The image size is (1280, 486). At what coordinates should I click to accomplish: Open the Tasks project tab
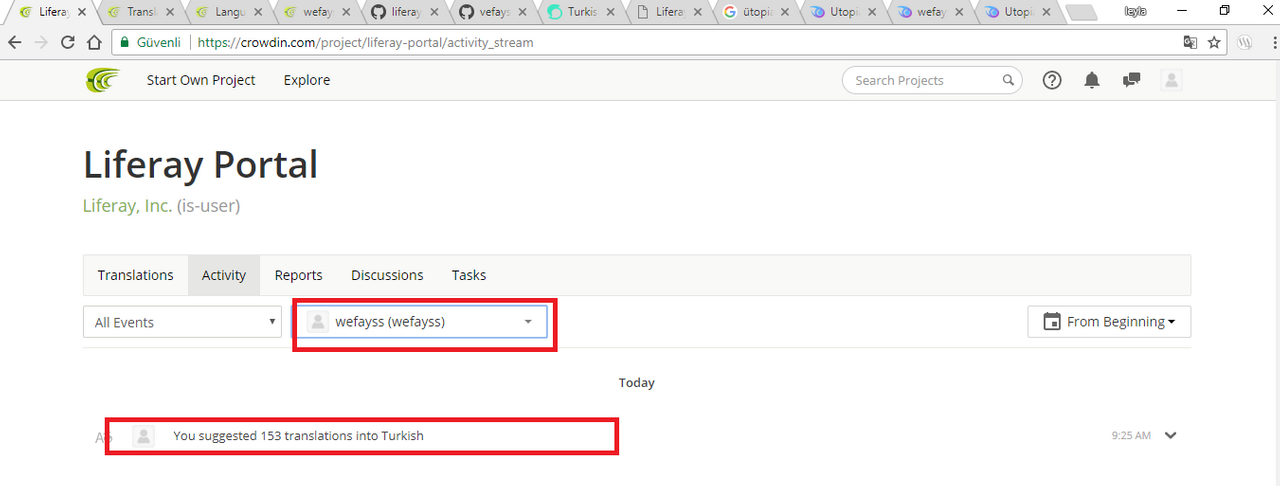coord(469,275)
